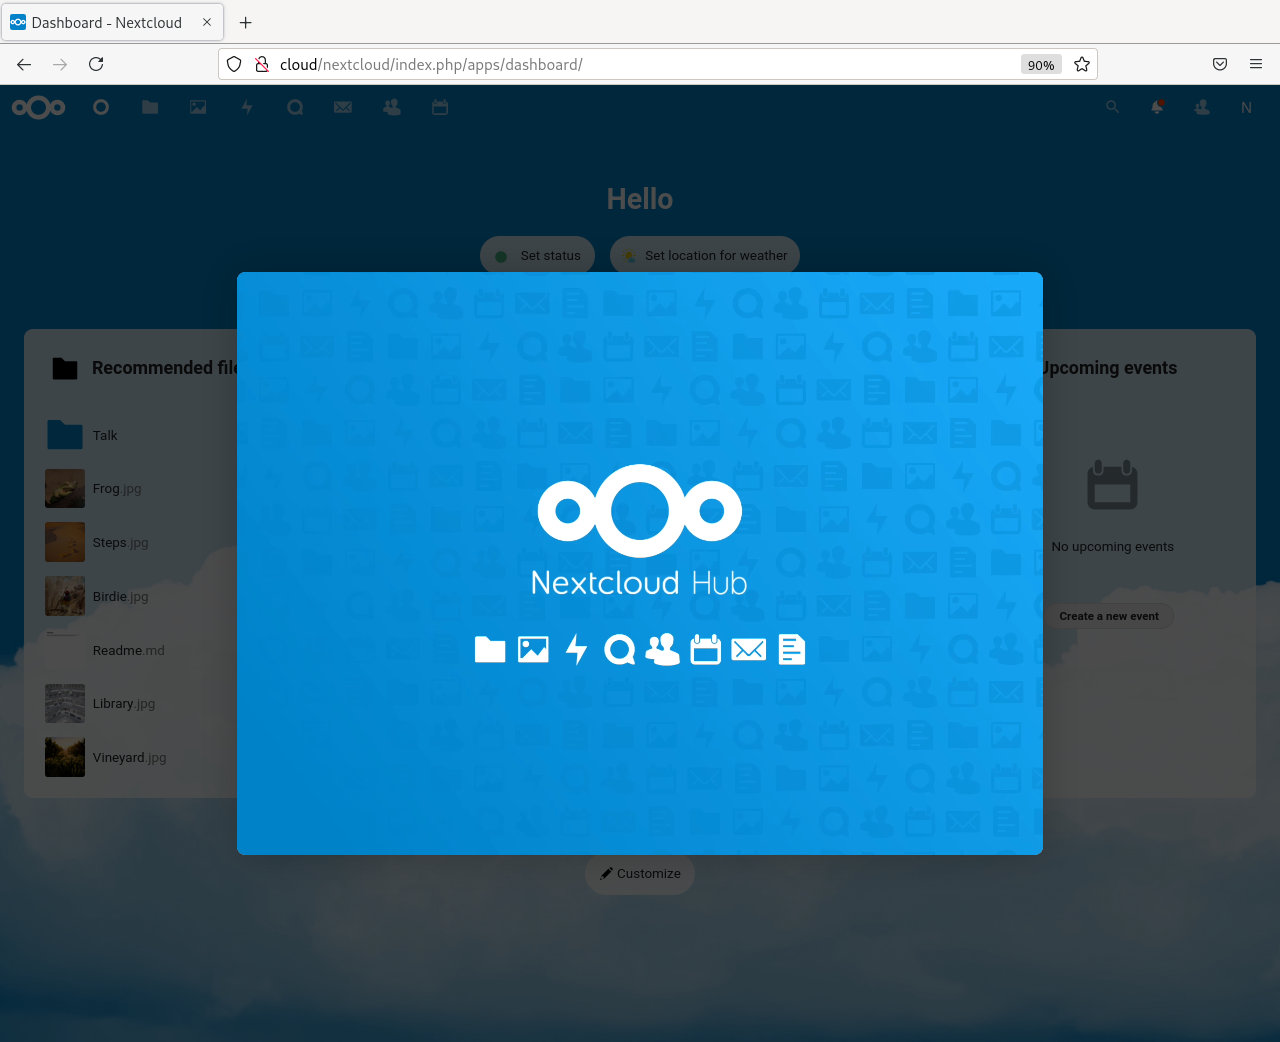Open the notifications bell
Image resolution: width=1280 pixels, height=1042 pixels.
tap(1156, 107)
